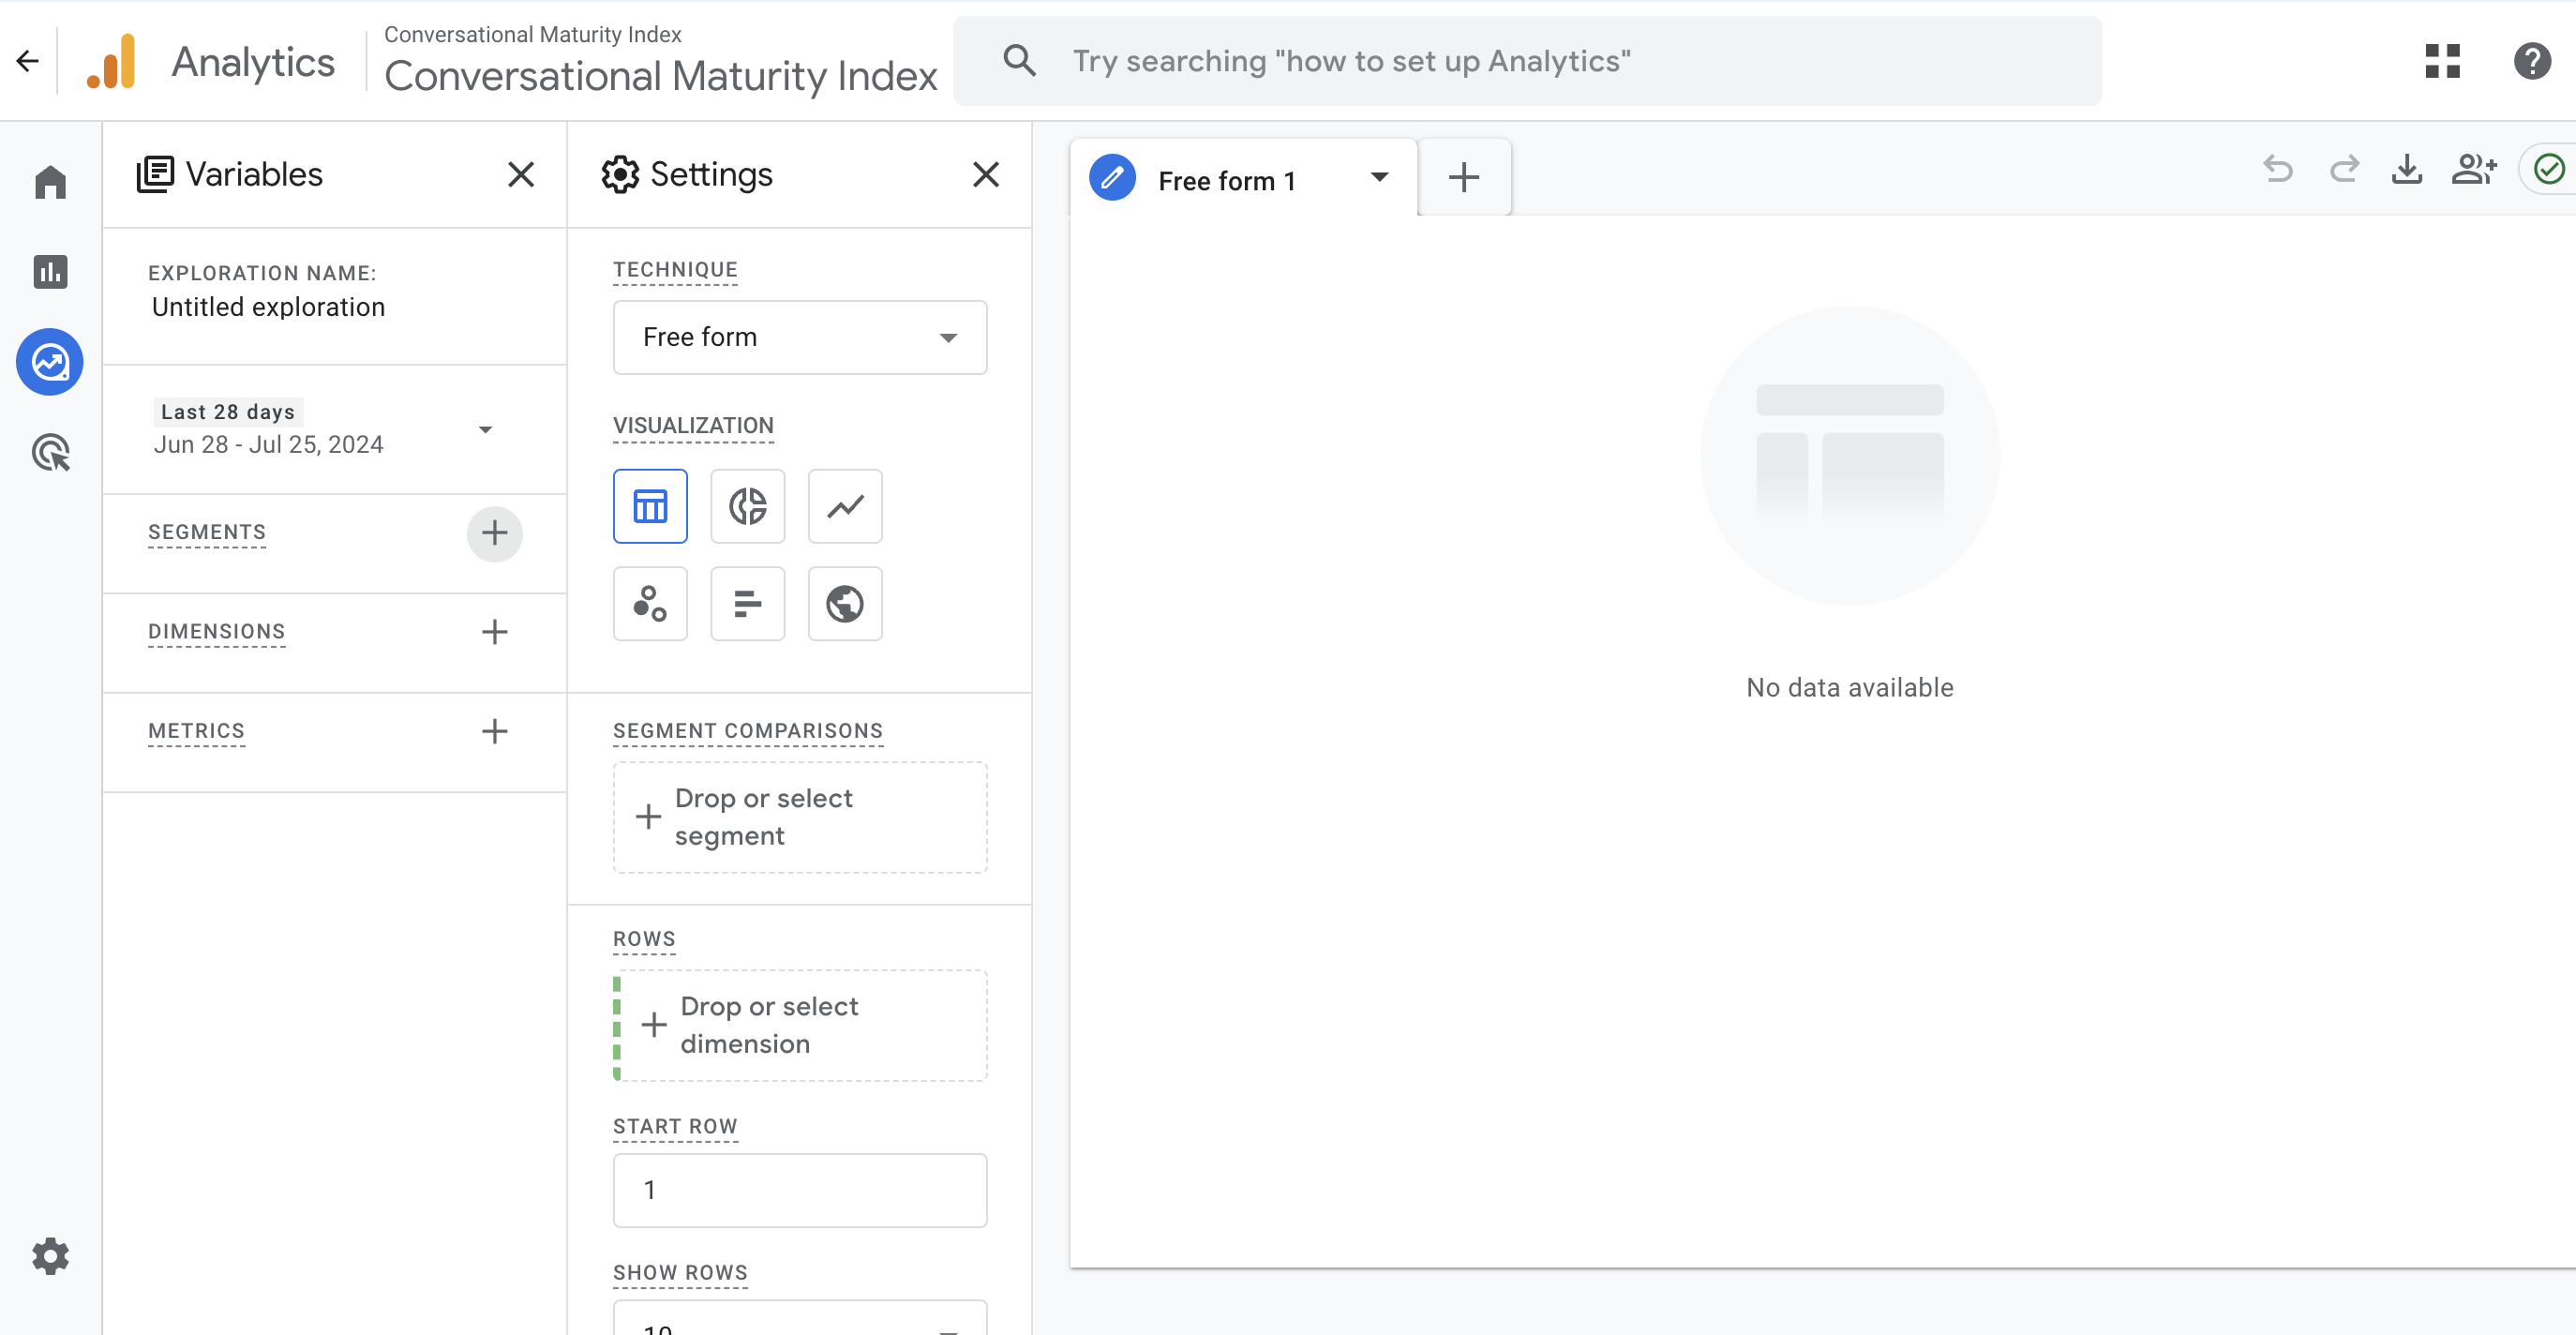This screenshot has height=1335, width=2576.
Task: Select the Geo map visualization
Action: [845, 604]
